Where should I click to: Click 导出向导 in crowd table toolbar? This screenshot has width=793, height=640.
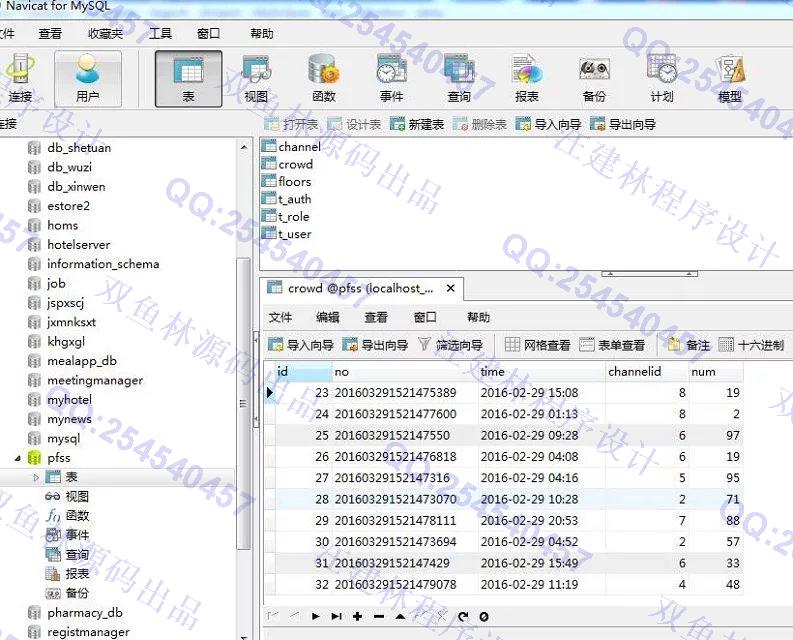click(x=375, y=345)
